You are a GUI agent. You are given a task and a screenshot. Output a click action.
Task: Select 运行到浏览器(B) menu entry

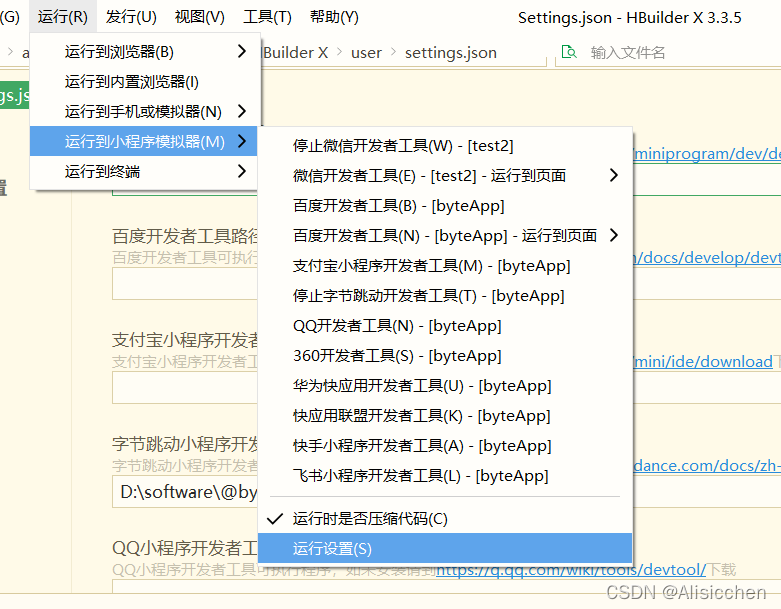tap(144, 51)
